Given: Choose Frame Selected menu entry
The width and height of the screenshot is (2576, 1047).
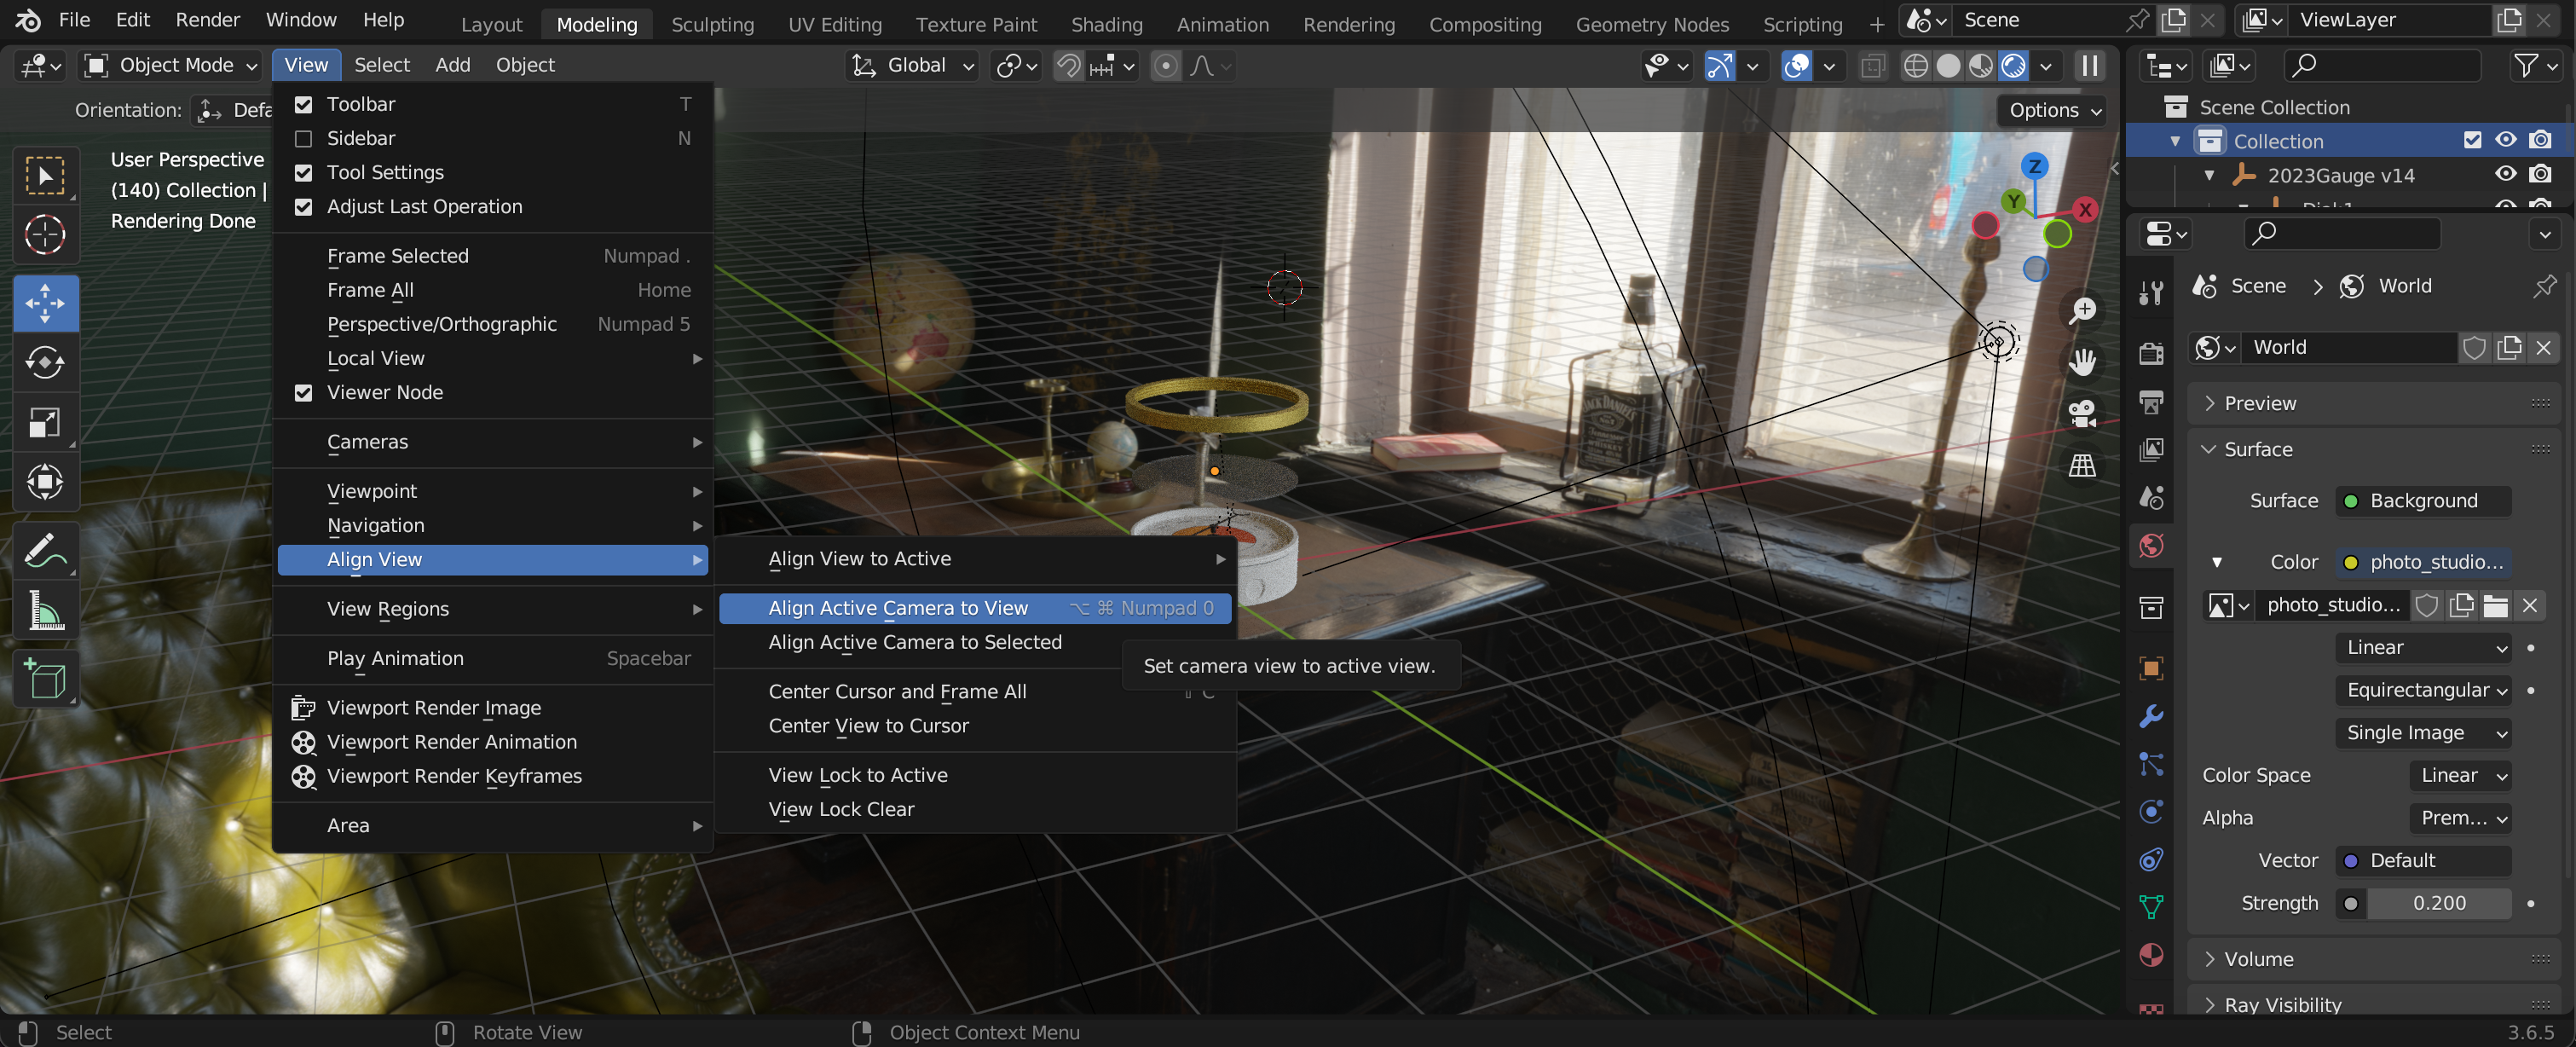Looking at the screenshot, I should (493, 256).
